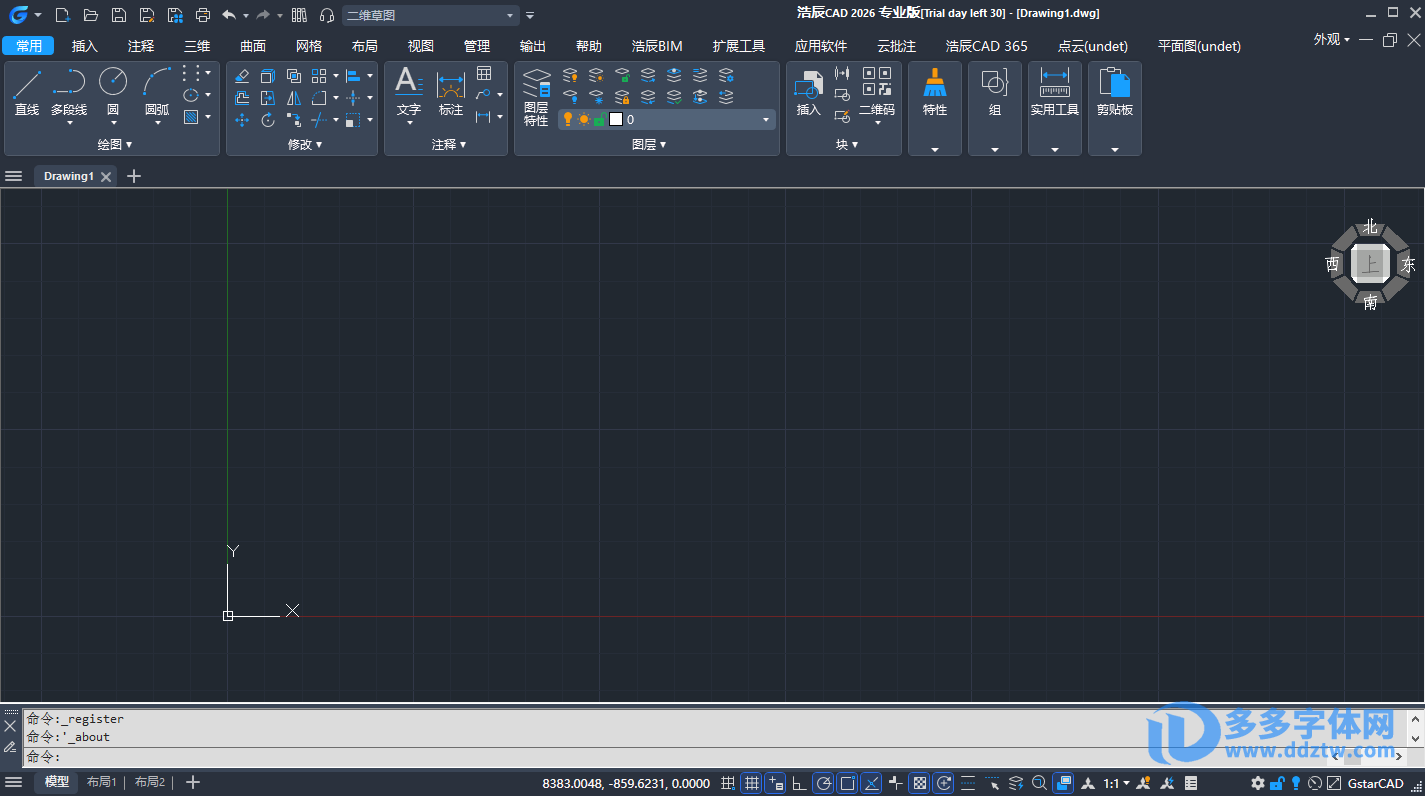Image resolution: width=1425 pixels, height=796 pixels.
Task: Click the add new drawing tab plus button
Action: pos(134,176)
